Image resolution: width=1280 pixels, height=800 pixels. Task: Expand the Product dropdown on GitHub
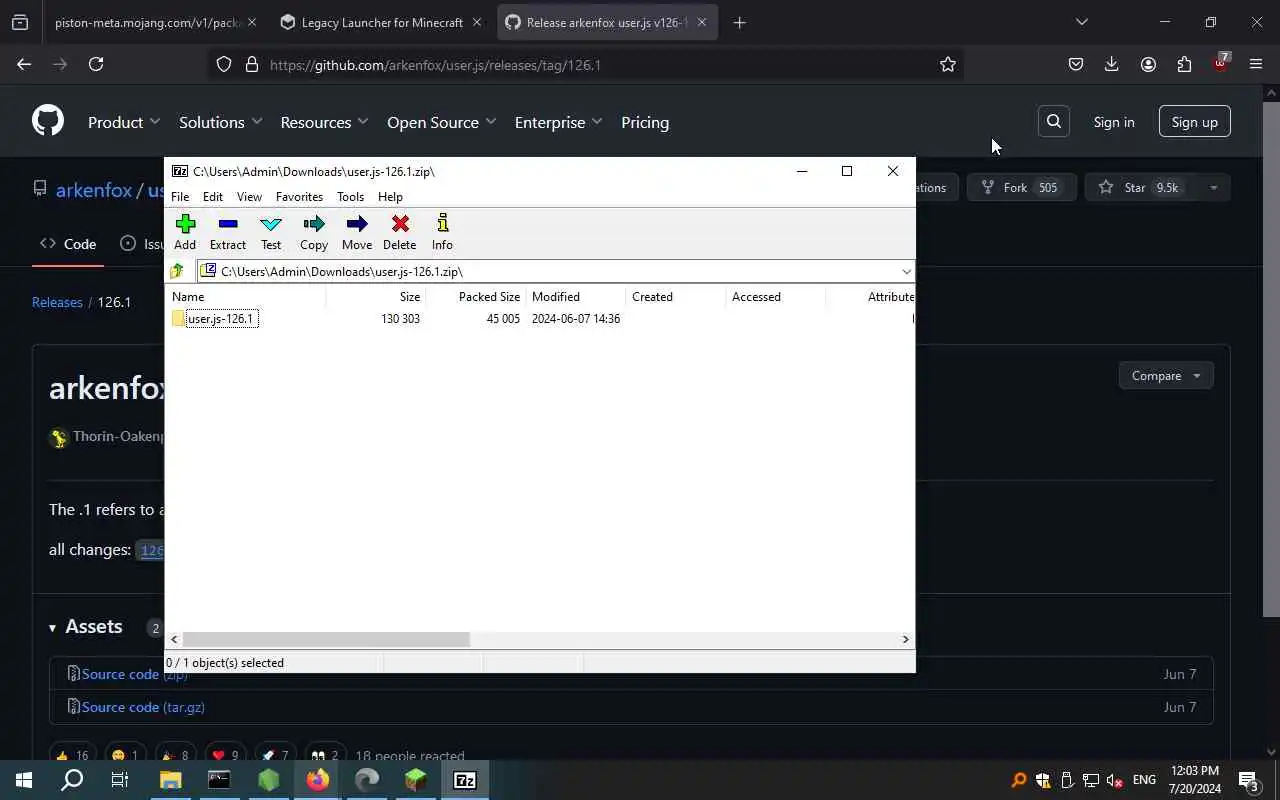[x=124, y=122]
